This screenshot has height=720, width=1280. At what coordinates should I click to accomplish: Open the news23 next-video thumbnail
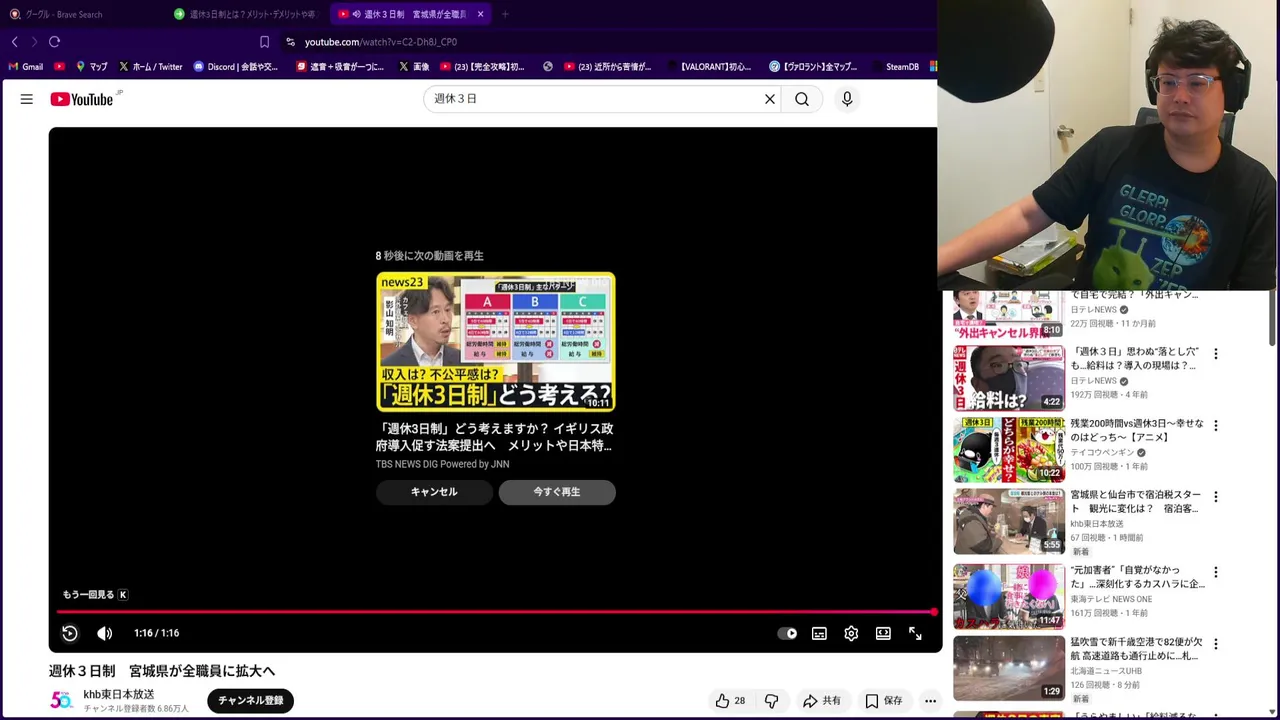pyautogui.click(x=496, y=342)
